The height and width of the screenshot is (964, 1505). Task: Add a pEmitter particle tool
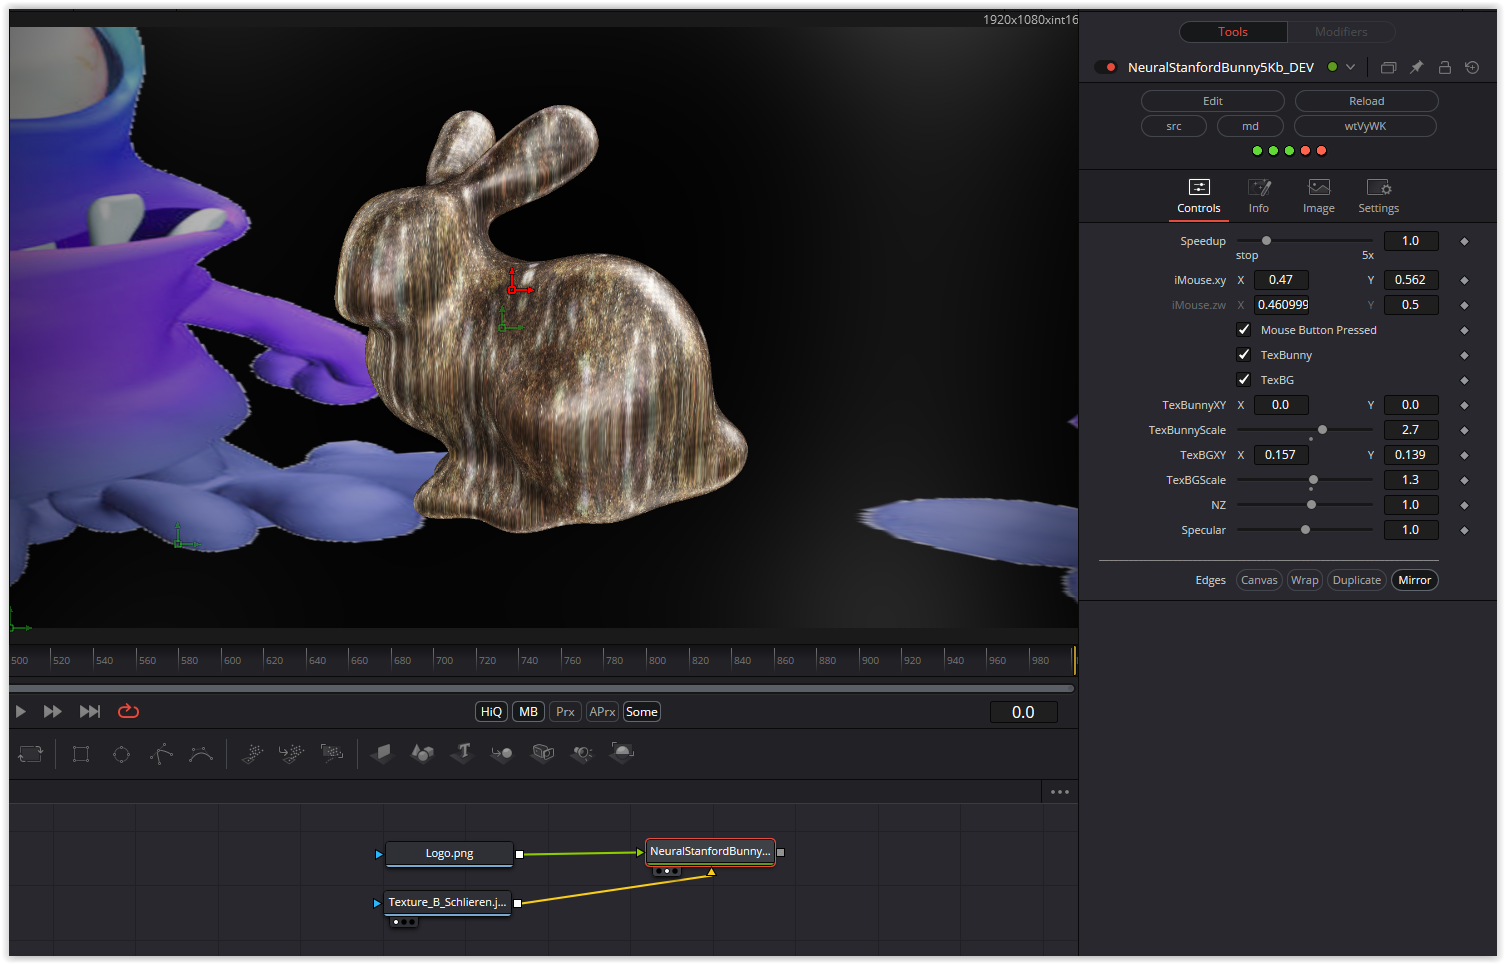pos(253,754)
